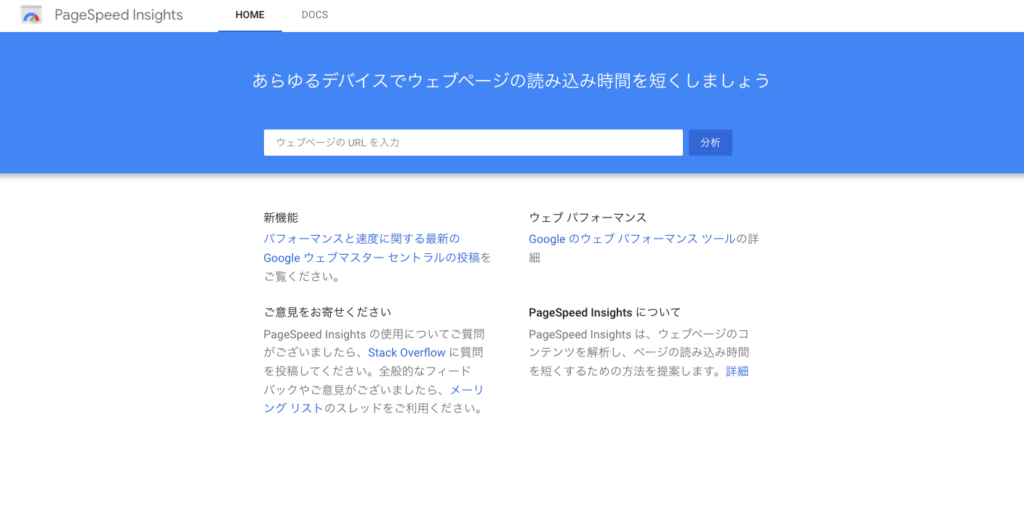
Task: Switch to the DOCS tab
Action: (x=315, y=15)
